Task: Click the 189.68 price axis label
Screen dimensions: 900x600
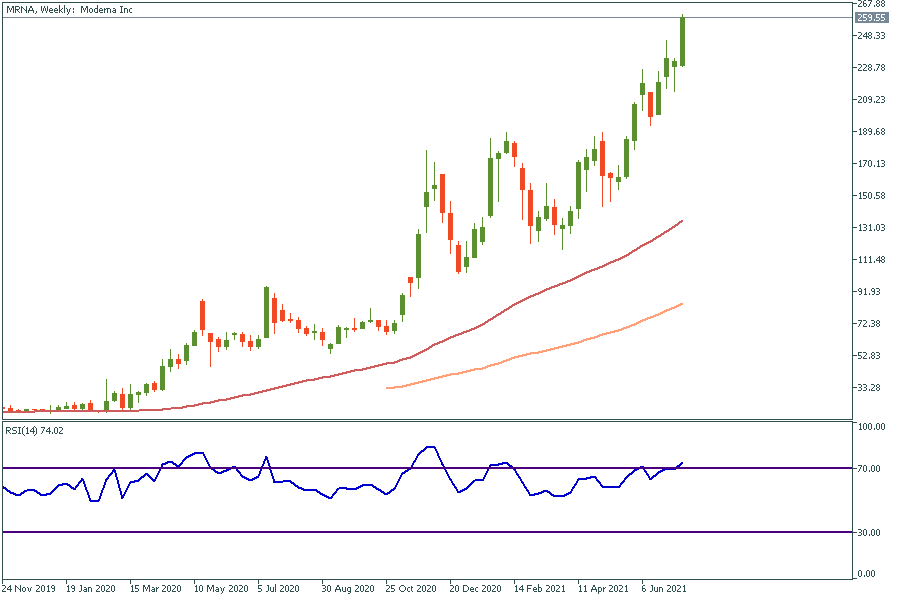Action: point(873,132)
